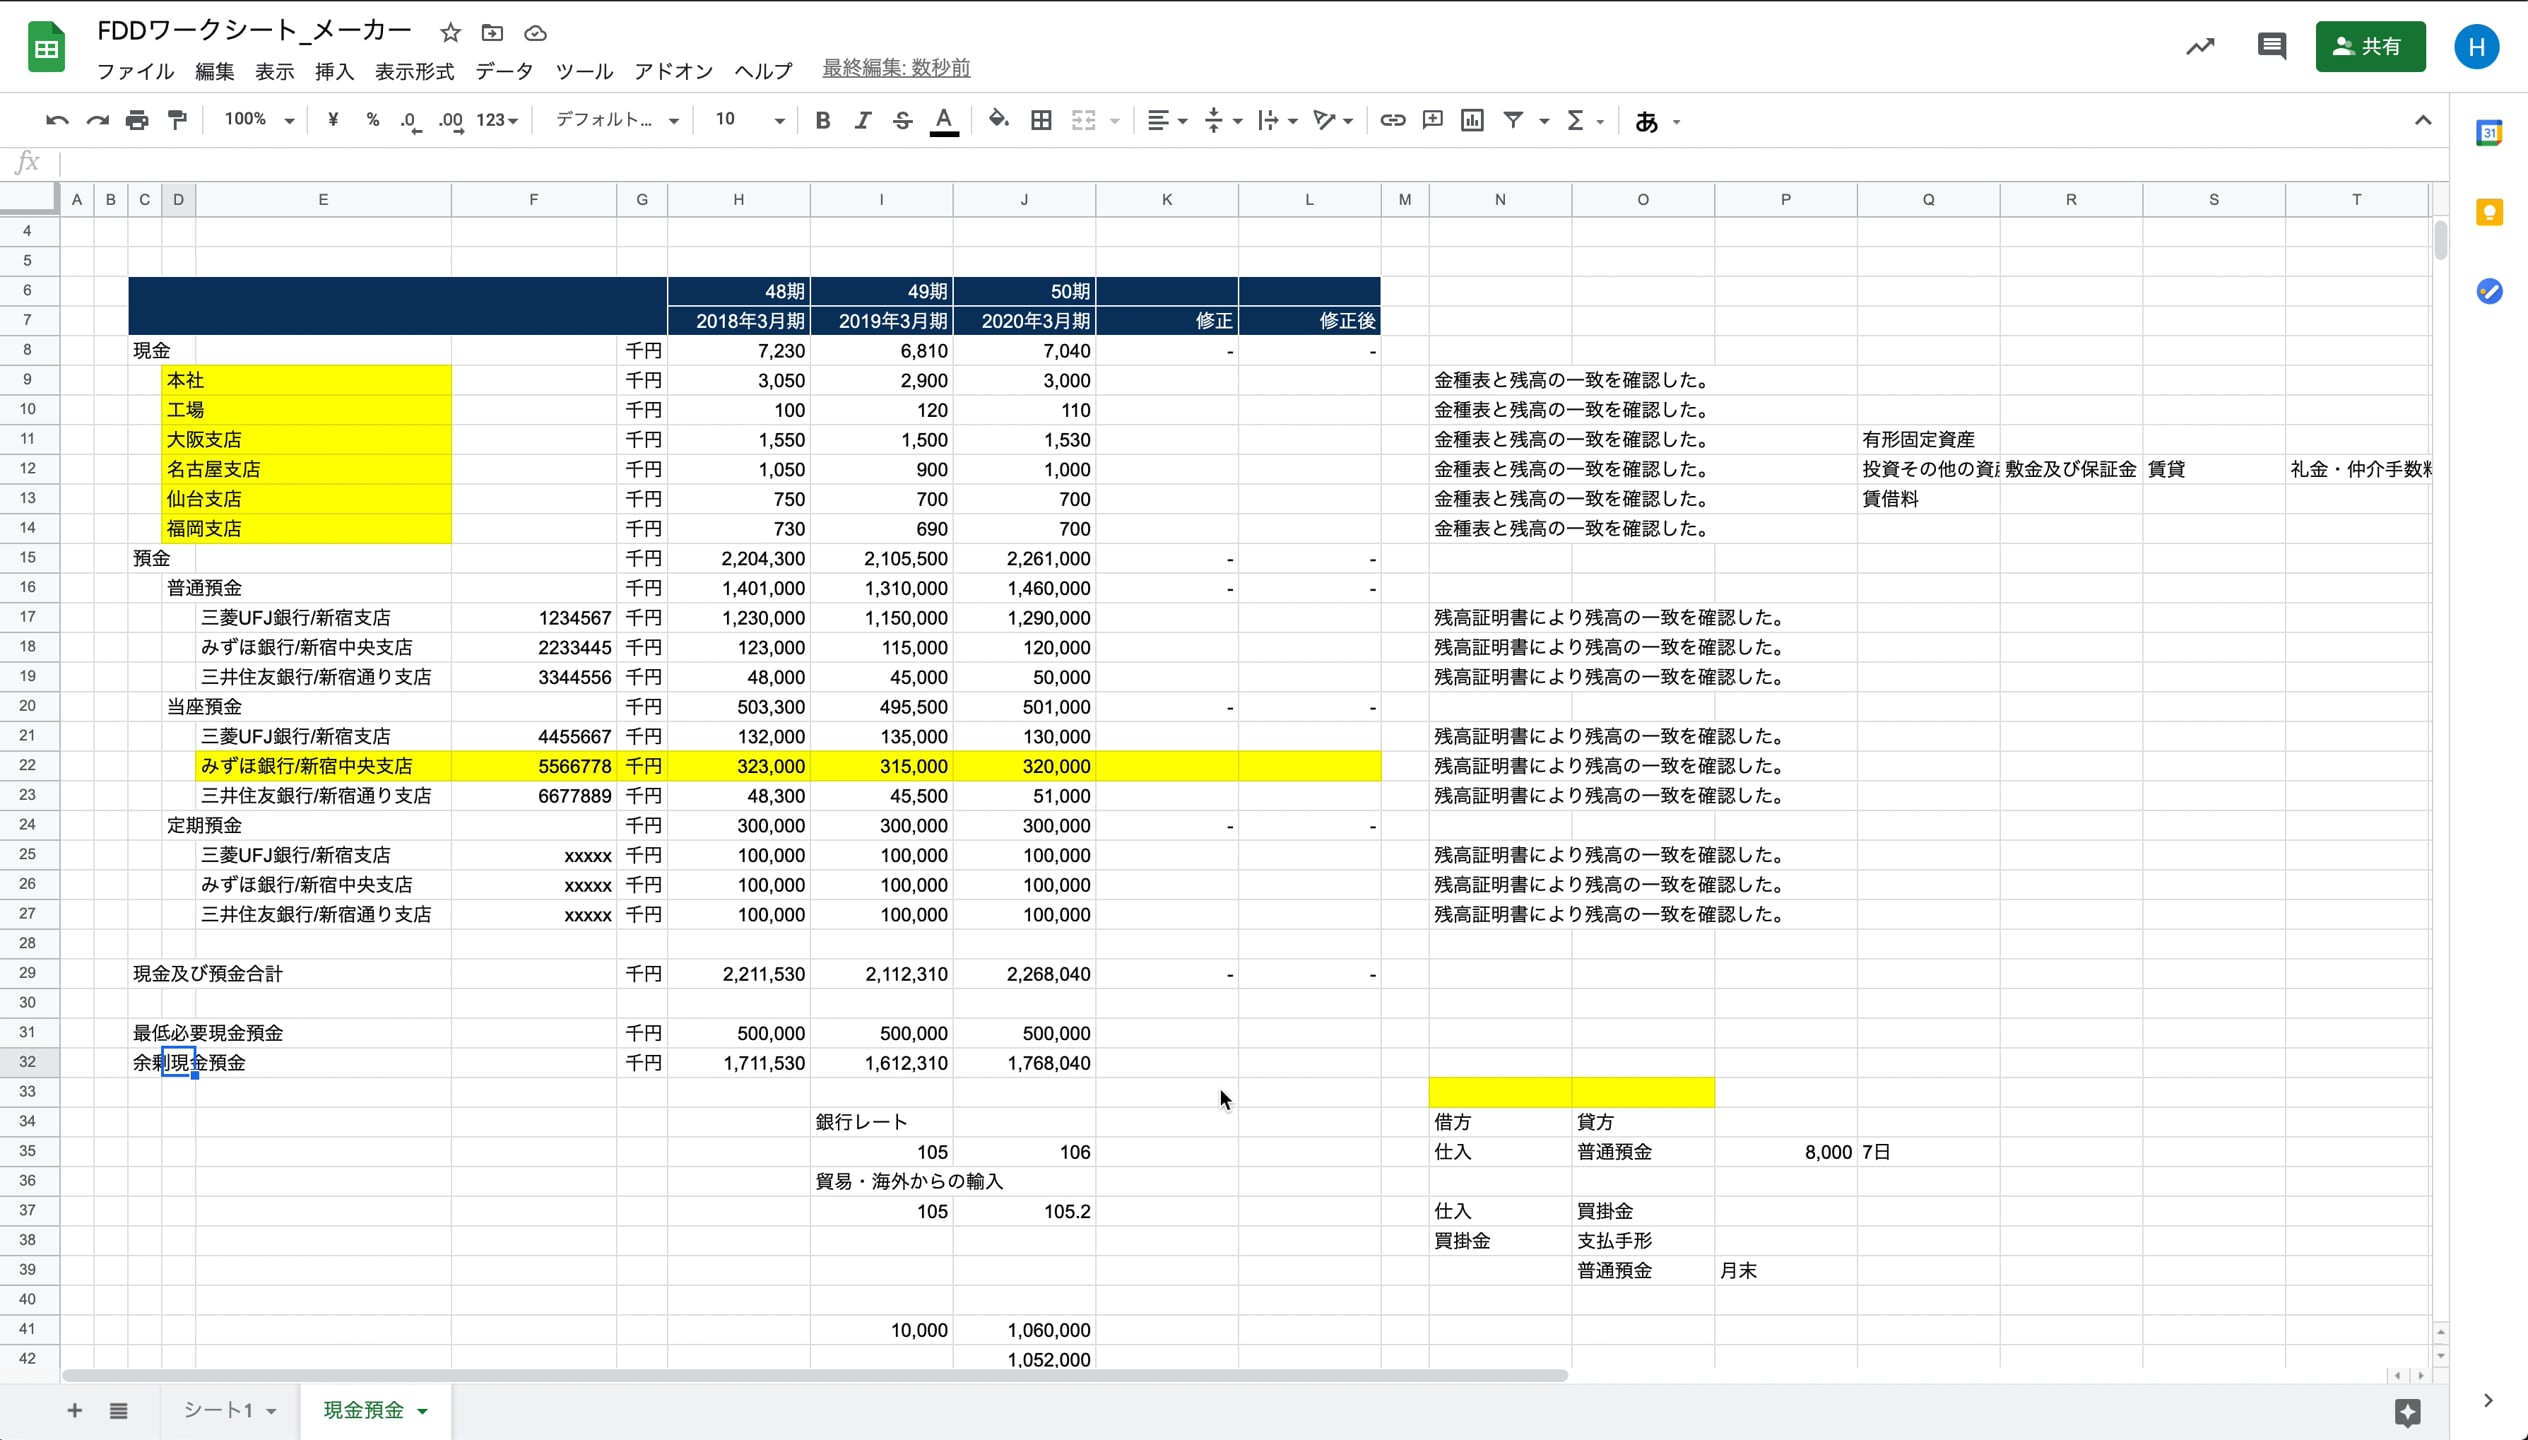Image resolution: width=2528 pixels, height=1440 pixels.
Task: Click the insert chart icon
Action: click(x=1472, y=120)
